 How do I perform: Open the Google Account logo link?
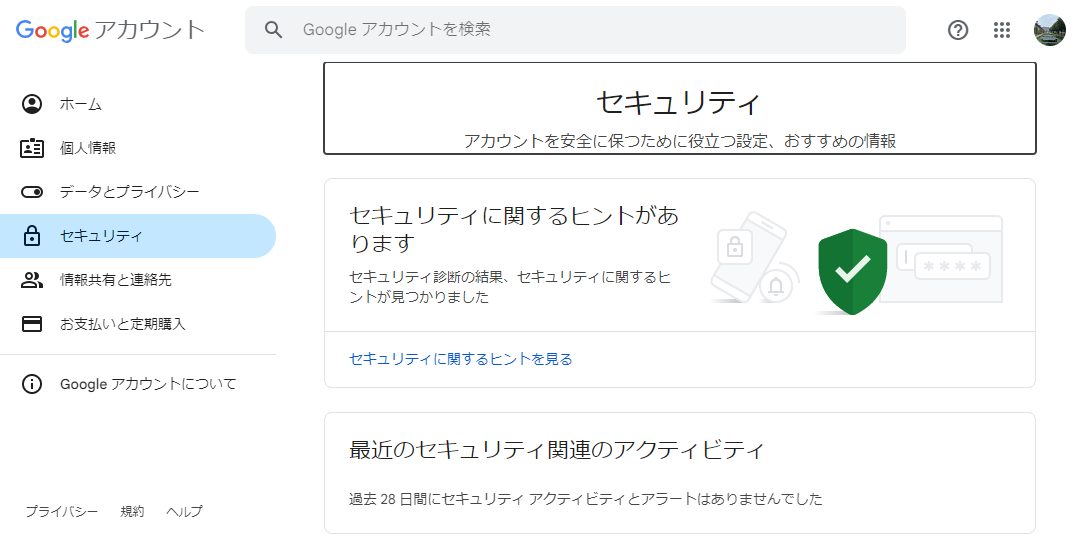pyautogui.click(x=110, y=30)
